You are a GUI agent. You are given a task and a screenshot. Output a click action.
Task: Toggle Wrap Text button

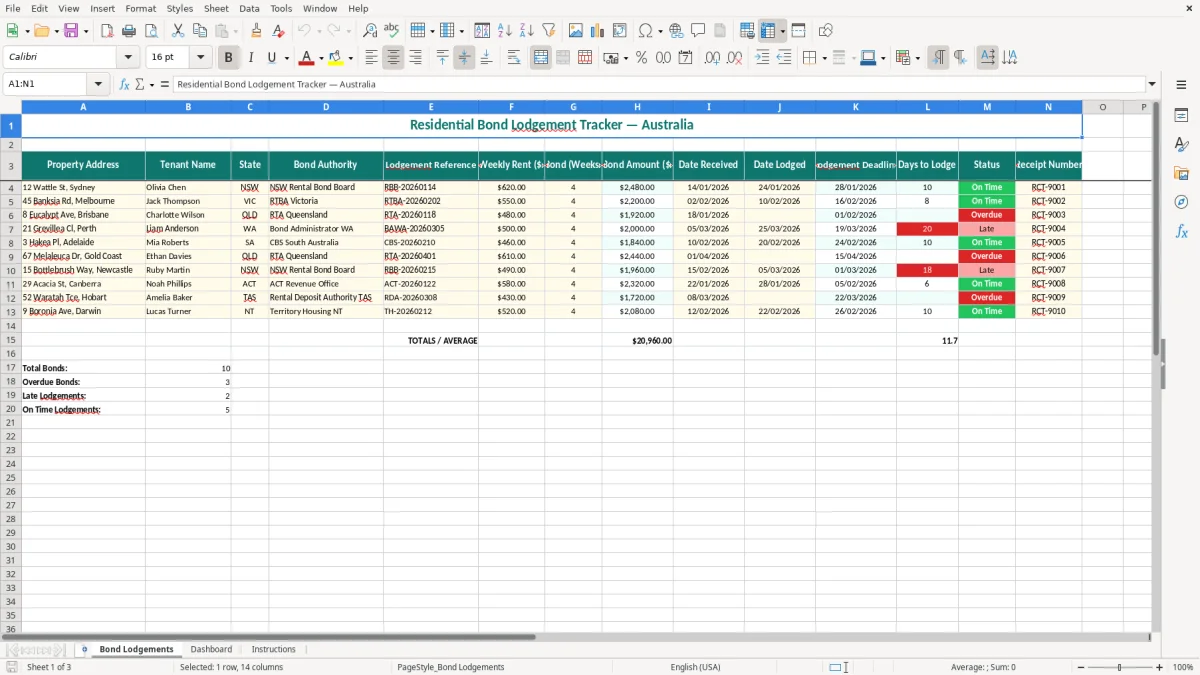tap(514, 58)
